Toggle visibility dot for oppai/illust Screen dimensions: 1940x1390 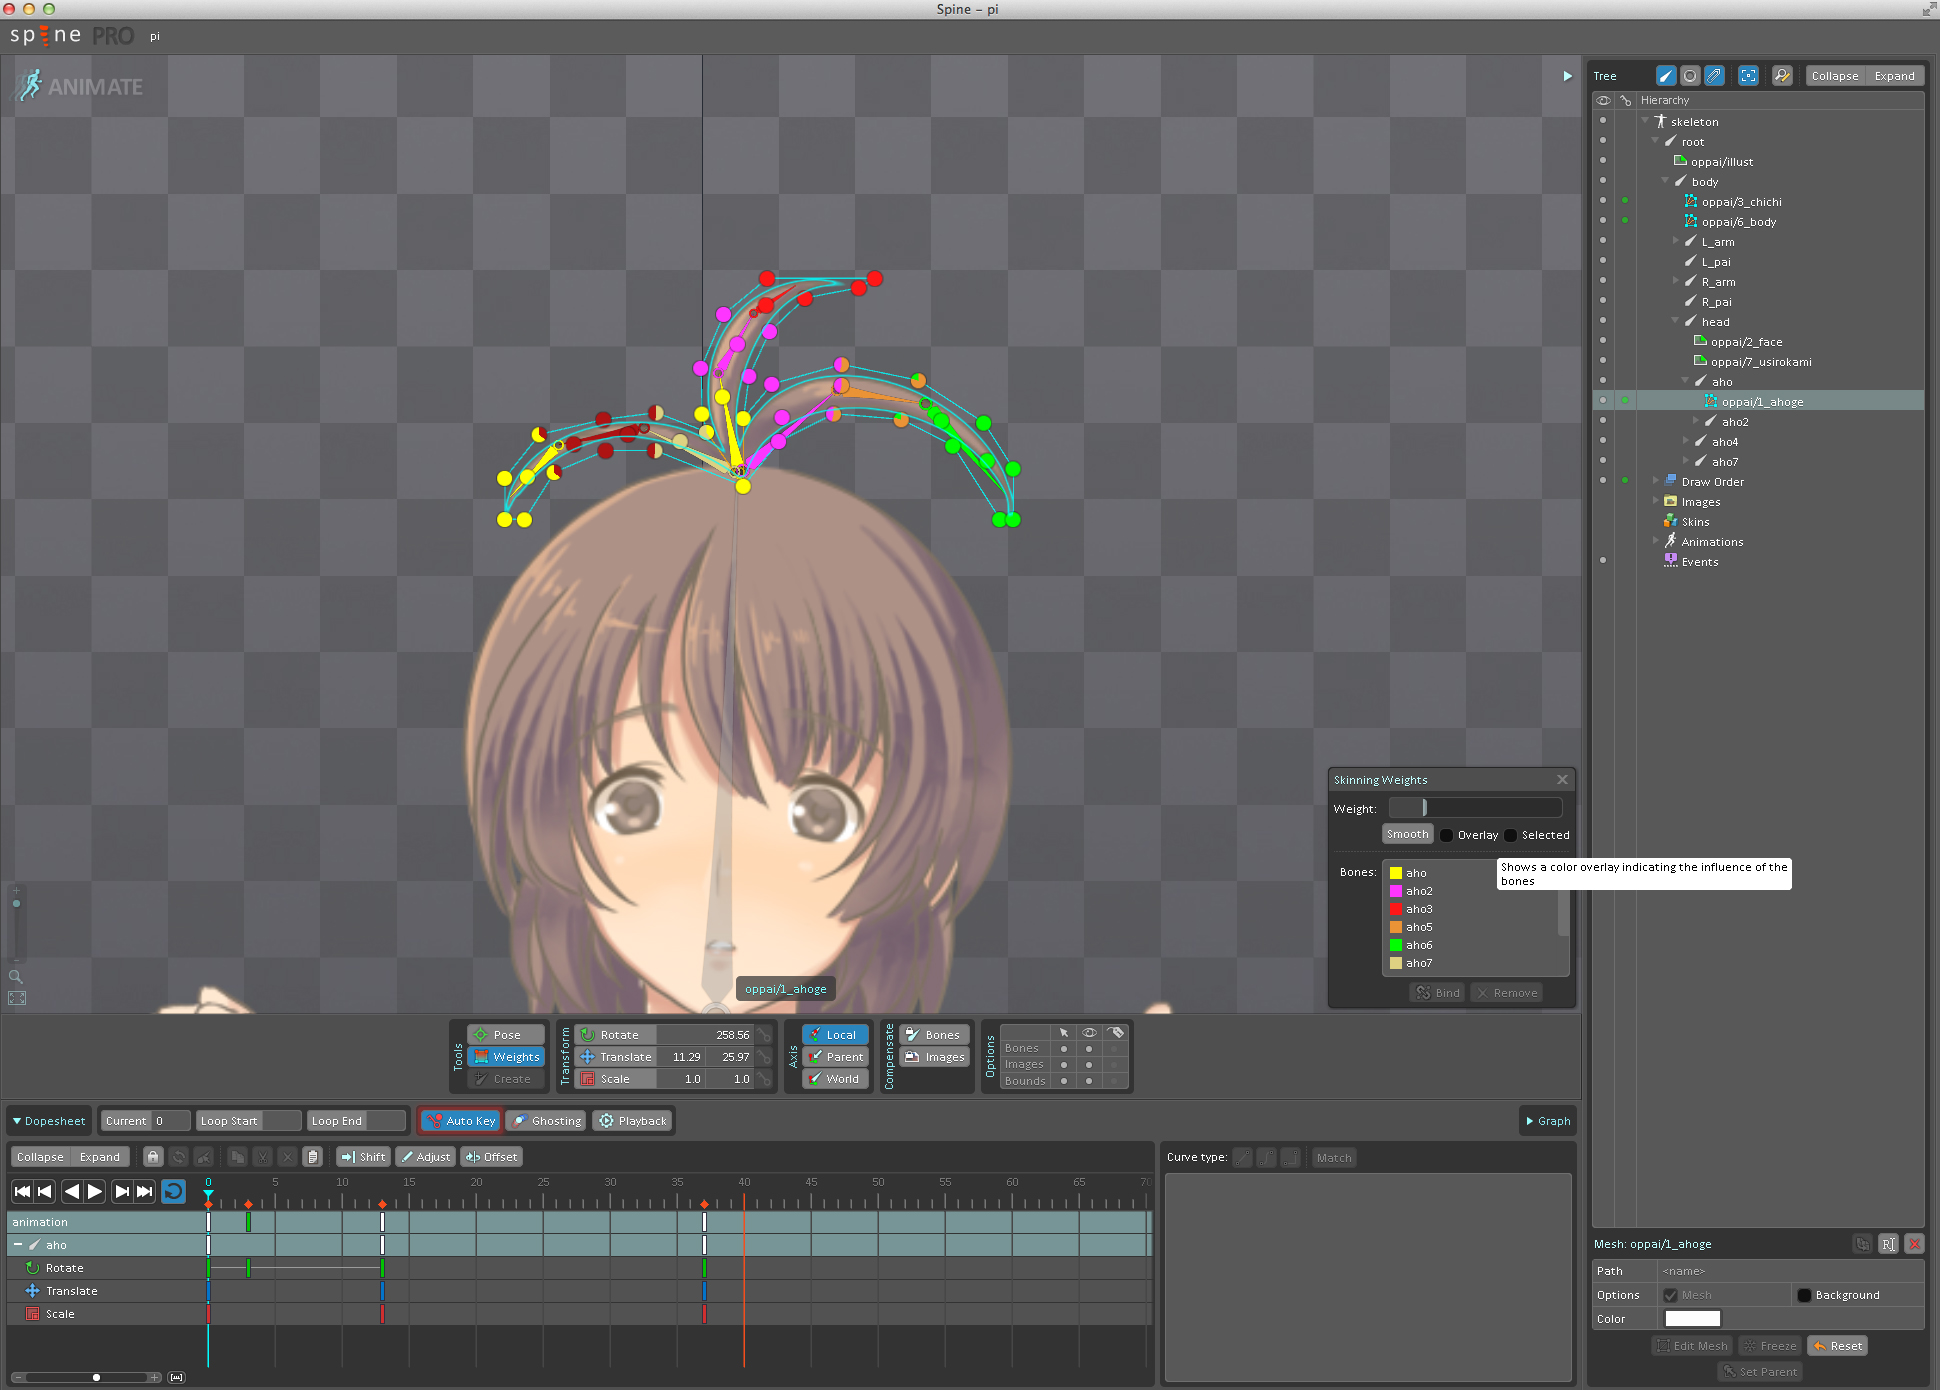point(1603,161)
